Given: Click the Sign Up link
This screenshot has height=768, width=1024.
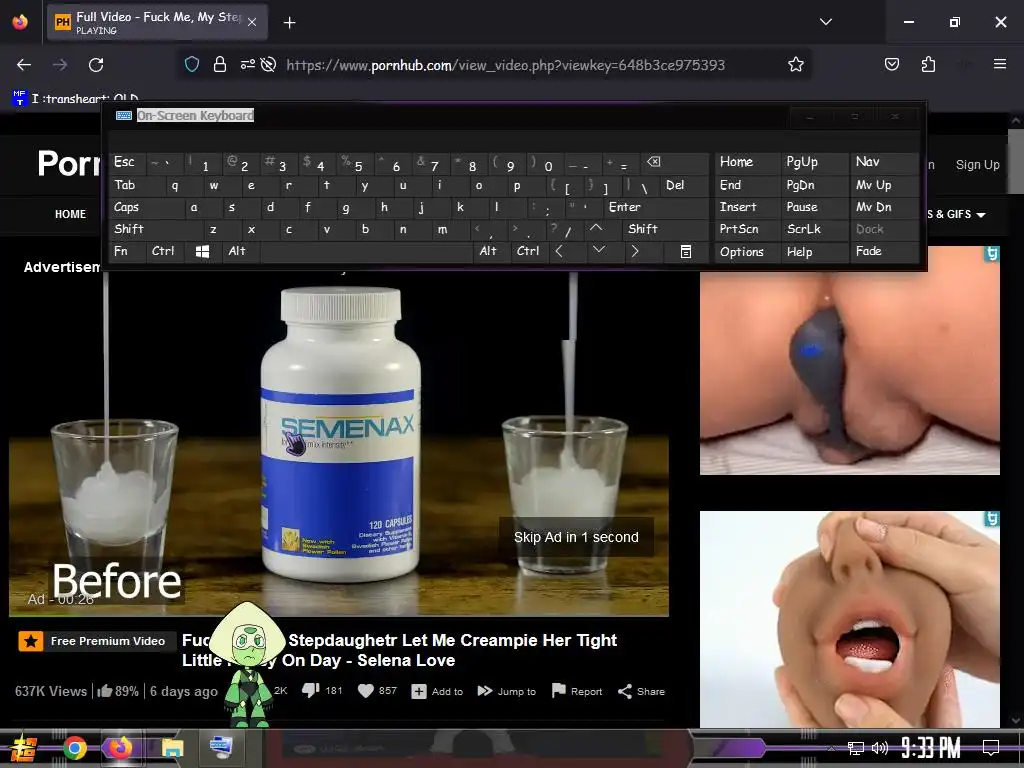Looking at the screenshot, I should click(x=977, y=165).
